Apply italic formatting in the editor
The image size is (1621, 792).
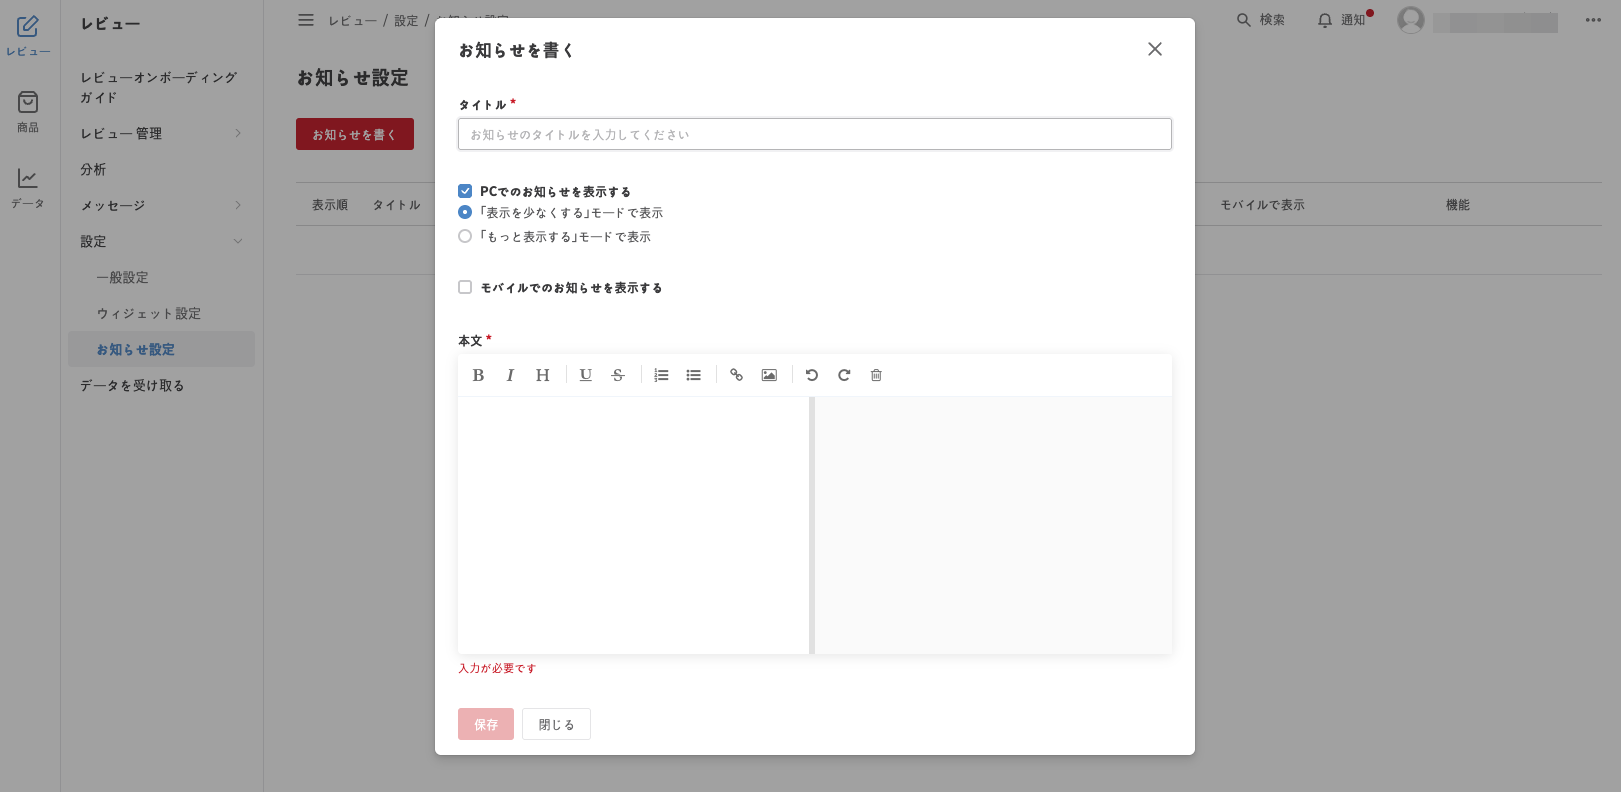(510, 375)
